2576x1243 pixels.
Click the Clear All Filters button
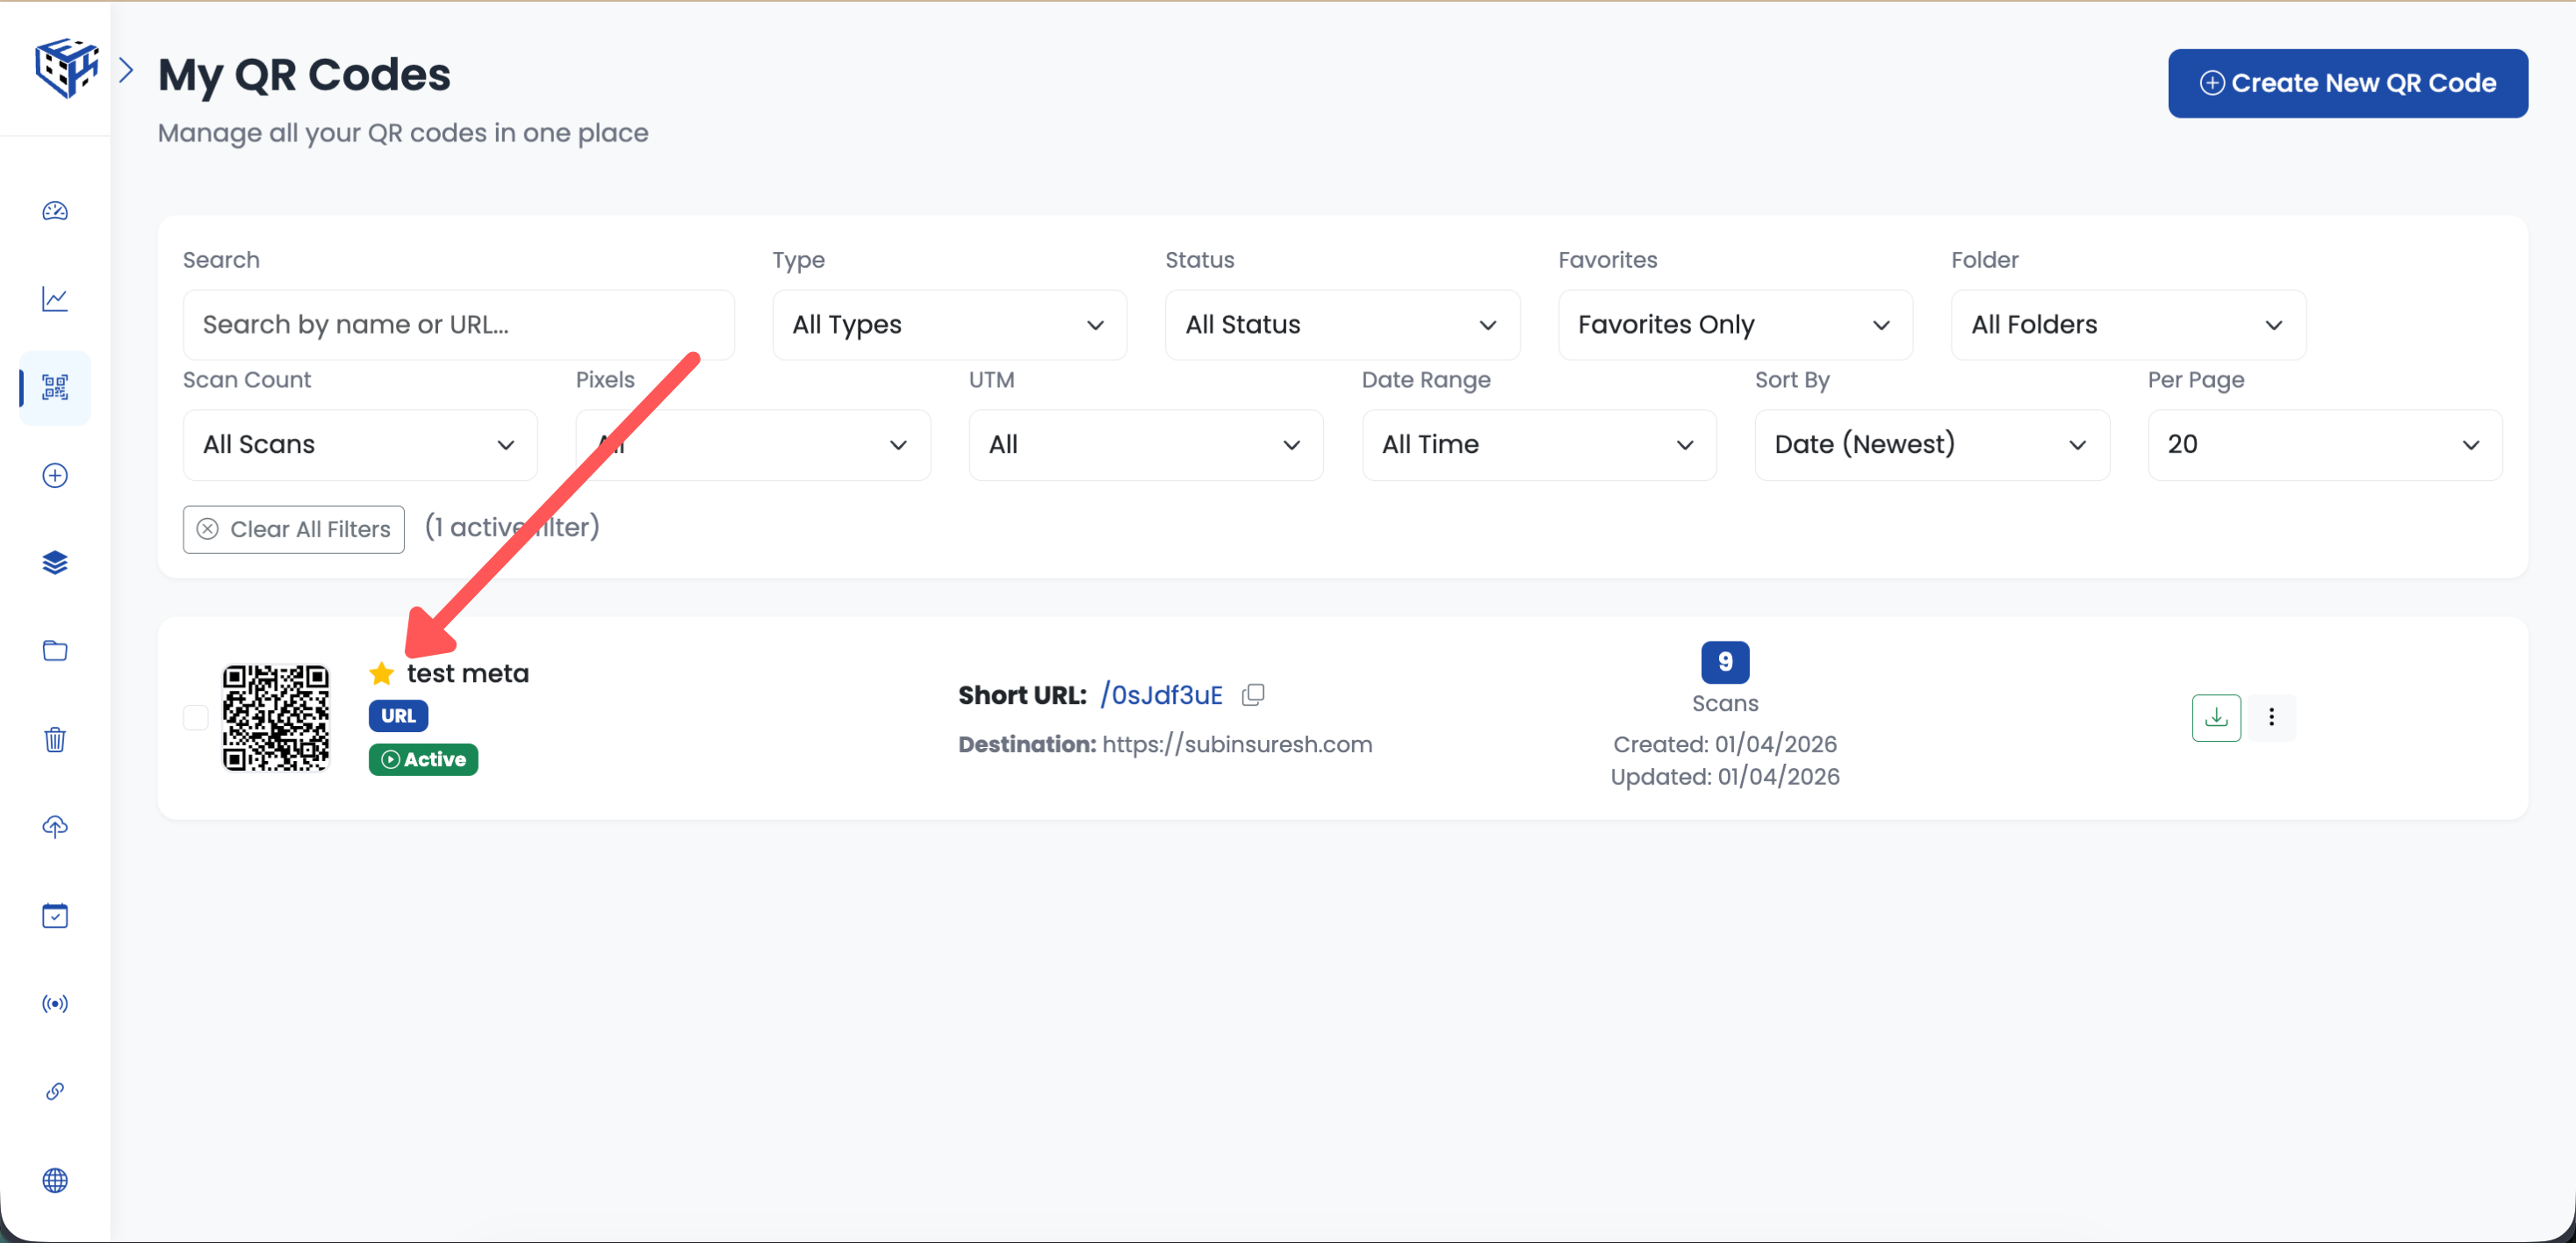click(294, 530)
